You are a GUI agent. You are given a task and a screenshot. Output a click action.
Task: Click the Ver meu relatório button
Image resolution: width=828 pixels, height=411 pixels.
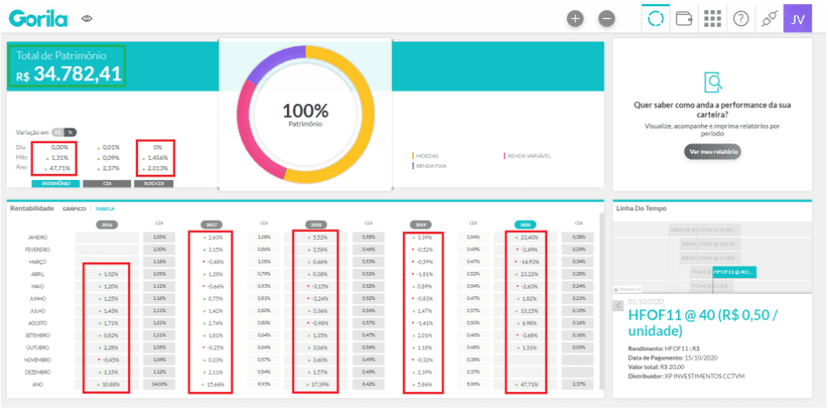coord(712,152)
